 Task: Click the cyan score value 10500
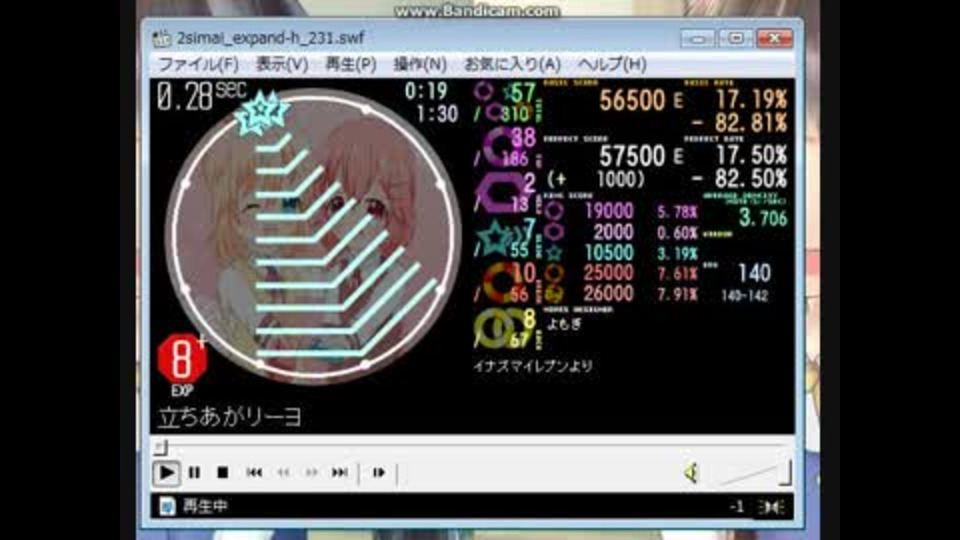pyautogui.click(x=609, y=253)
